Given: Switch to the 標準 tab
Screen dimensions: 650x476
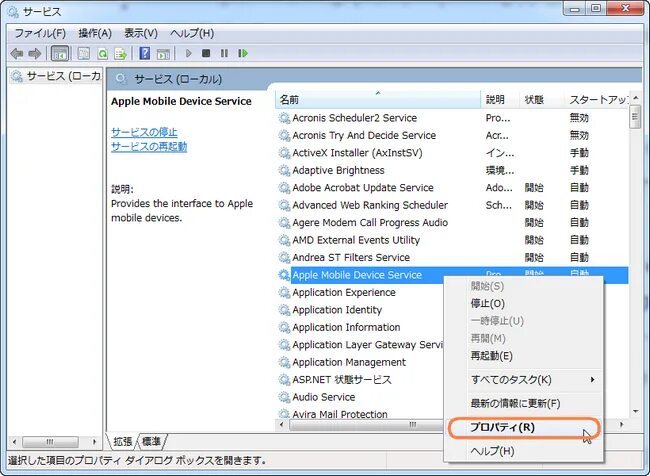Looking at the screenshot, I should tap(151, 442).
